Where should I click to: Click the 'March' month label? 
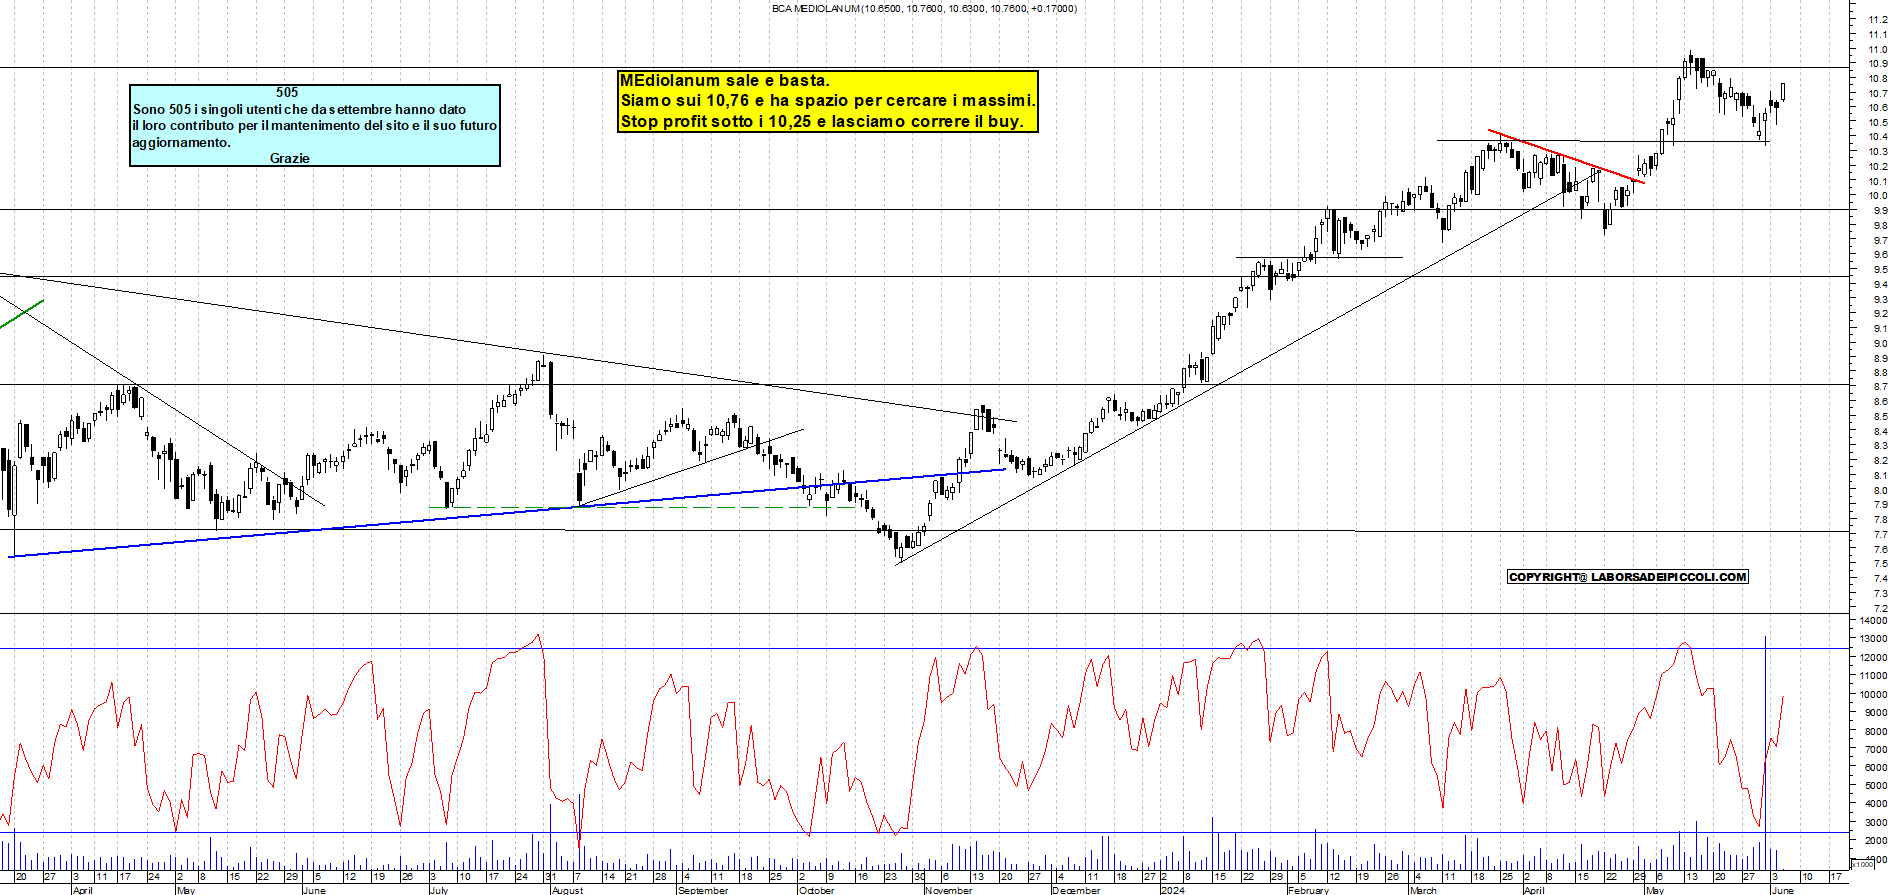click(1423, 890)
